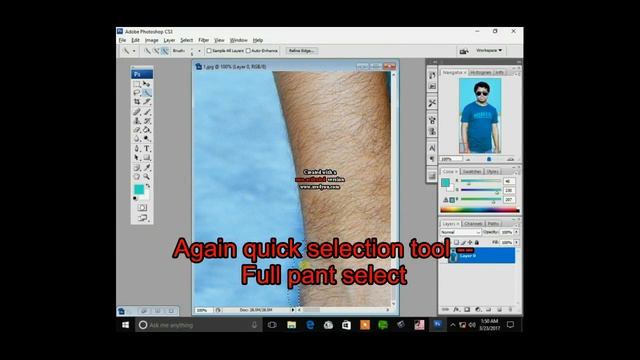Select the Eyedropper tool
Viewport: 640px width, 360px height.
pos(147,167)
